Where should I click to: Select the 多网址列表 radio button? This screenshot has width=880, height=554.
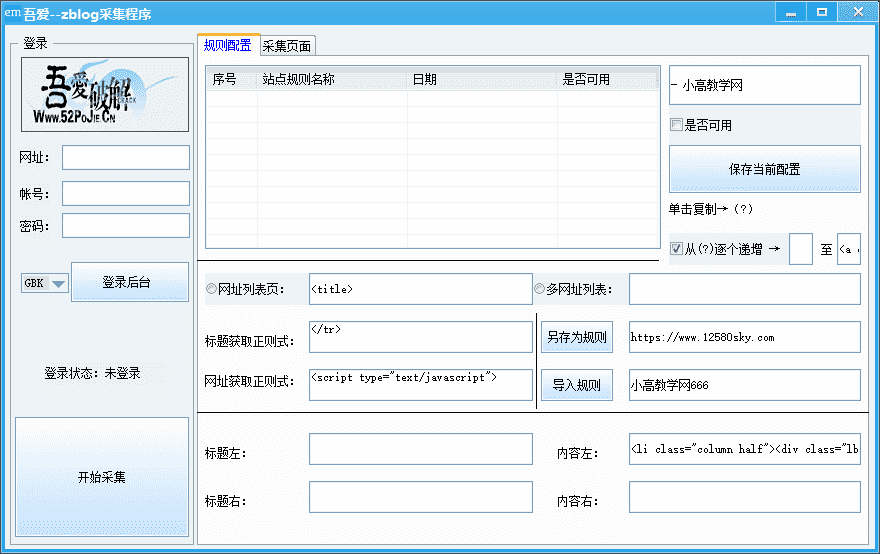click(540, 289)
